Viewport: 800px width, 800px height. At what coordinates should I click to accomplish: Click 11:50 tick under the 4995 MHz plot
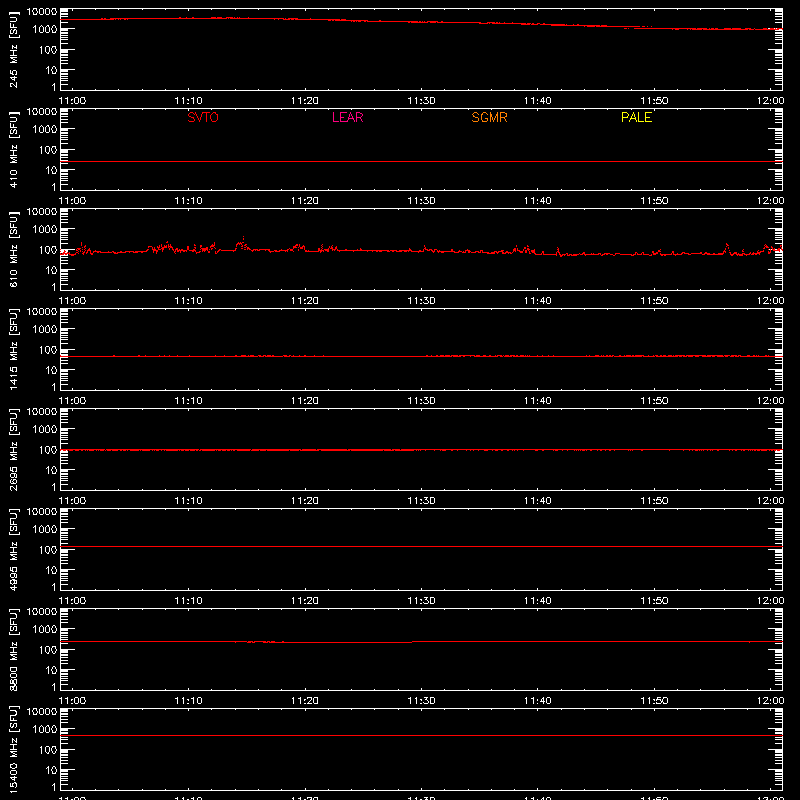(x=654, y=601)
